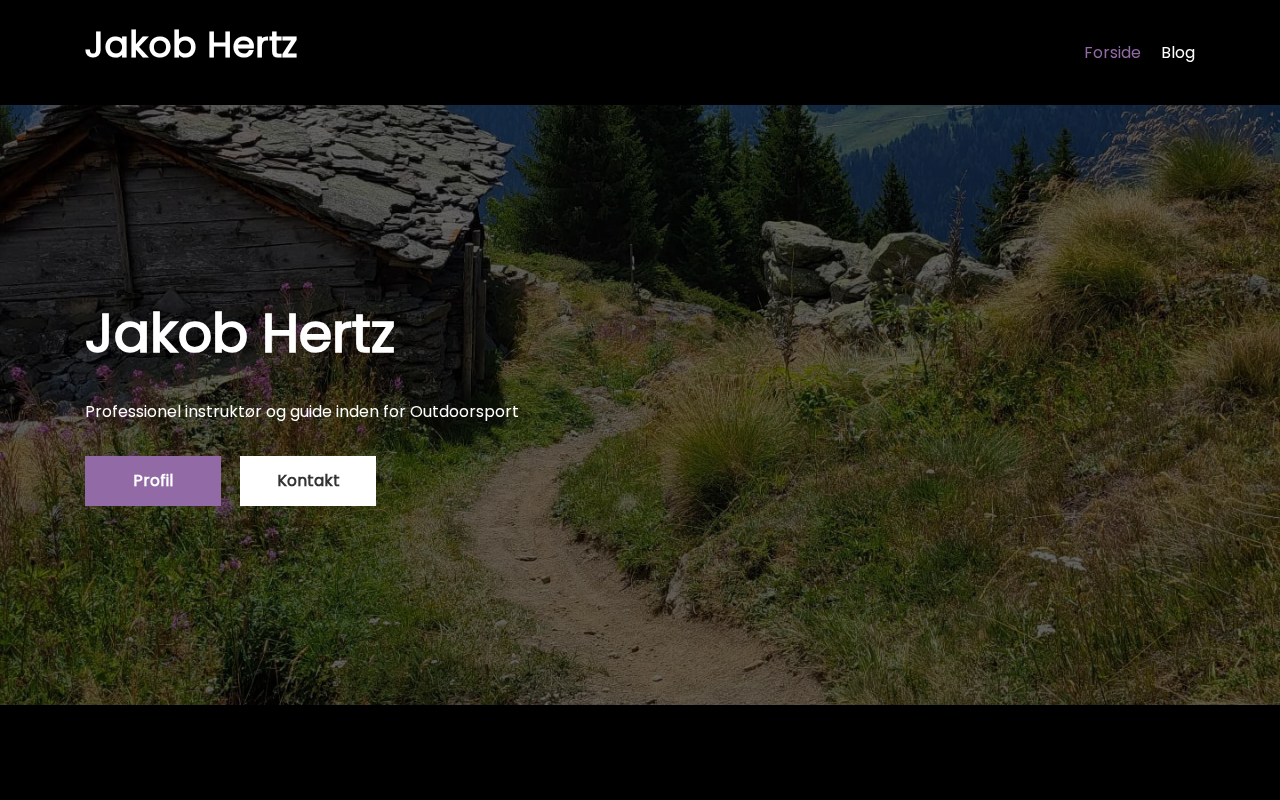
Task: Click the white Kontakt button
Action: pos(308,481)
